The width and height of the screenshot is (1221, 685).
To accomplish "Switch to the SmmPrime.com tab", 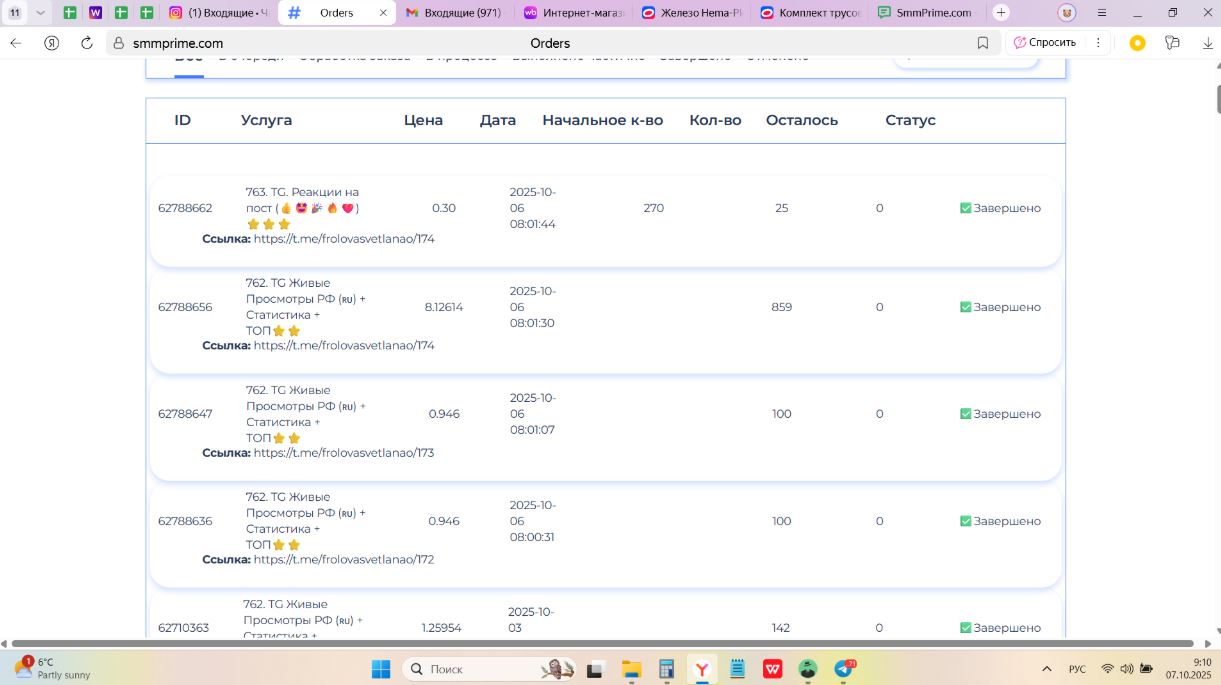I will 924,13.
